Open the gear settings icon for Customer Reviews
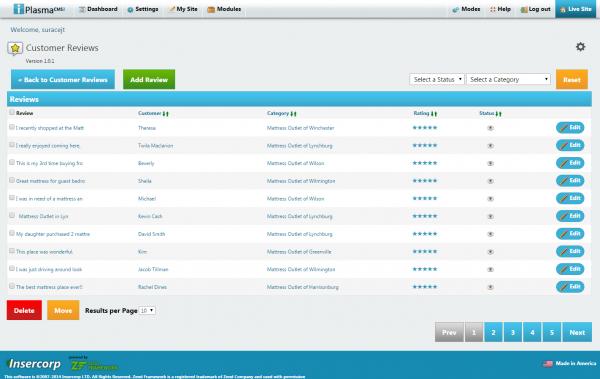 tap(580, 47)
